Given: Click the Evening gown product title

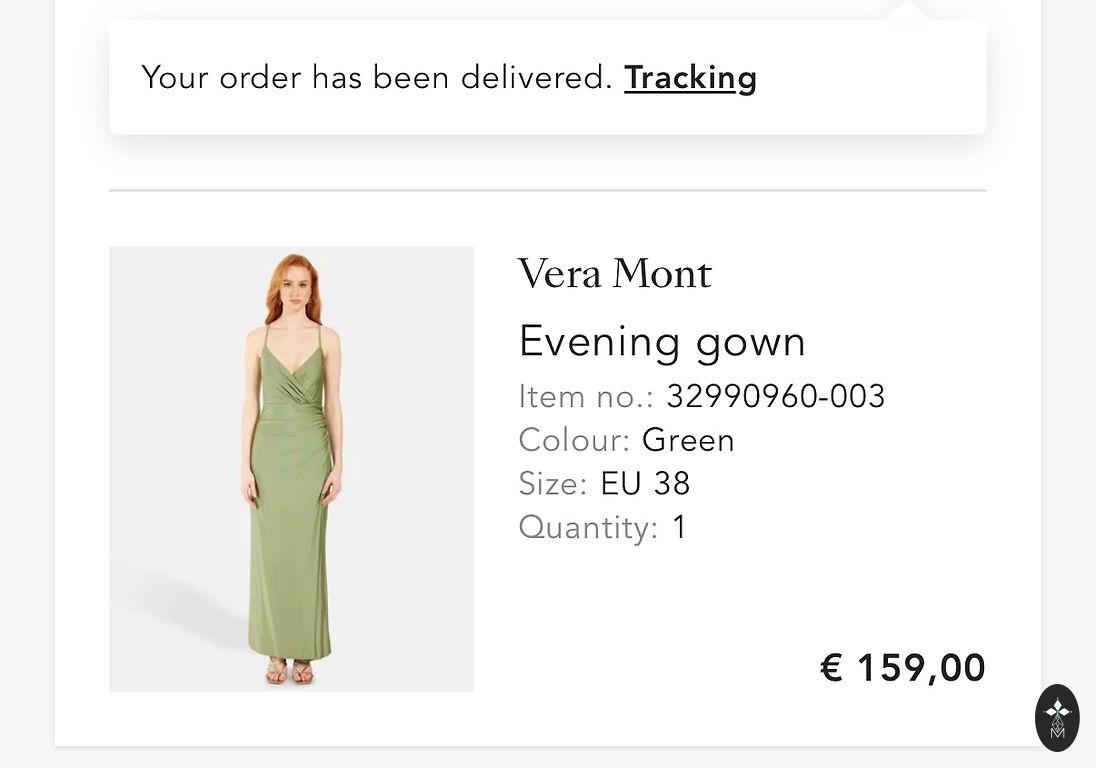Looking at the screenshot, I should (x=662, y=342).
